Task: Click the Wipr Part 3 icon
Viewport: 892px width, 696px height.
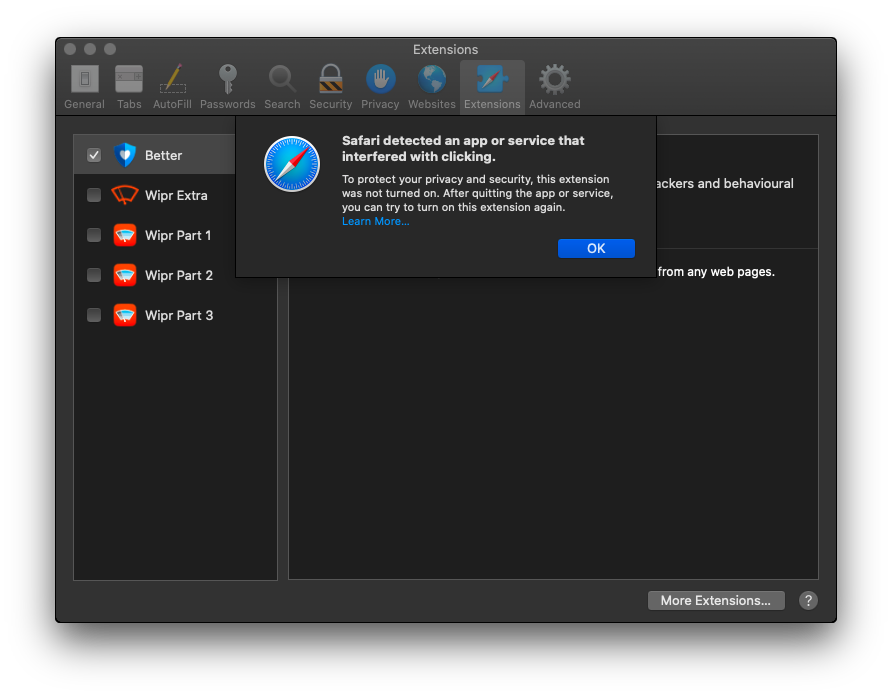Action: tap(125, 315)
